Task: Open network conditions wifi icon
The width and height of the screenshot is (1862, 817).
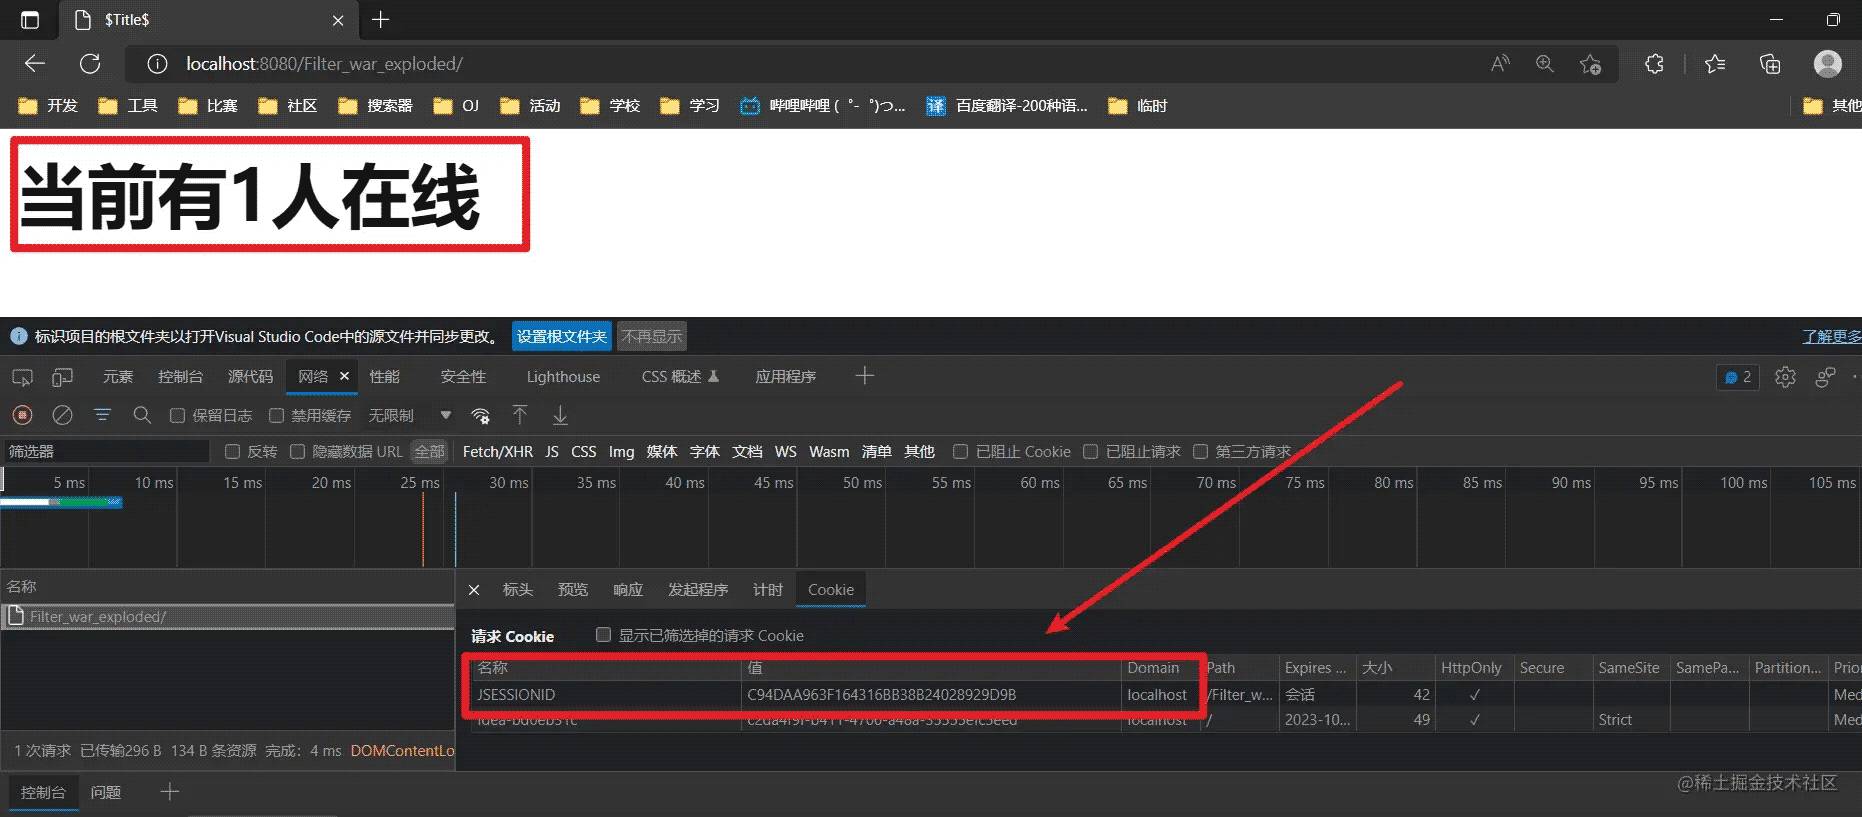Action: [481, 415]
